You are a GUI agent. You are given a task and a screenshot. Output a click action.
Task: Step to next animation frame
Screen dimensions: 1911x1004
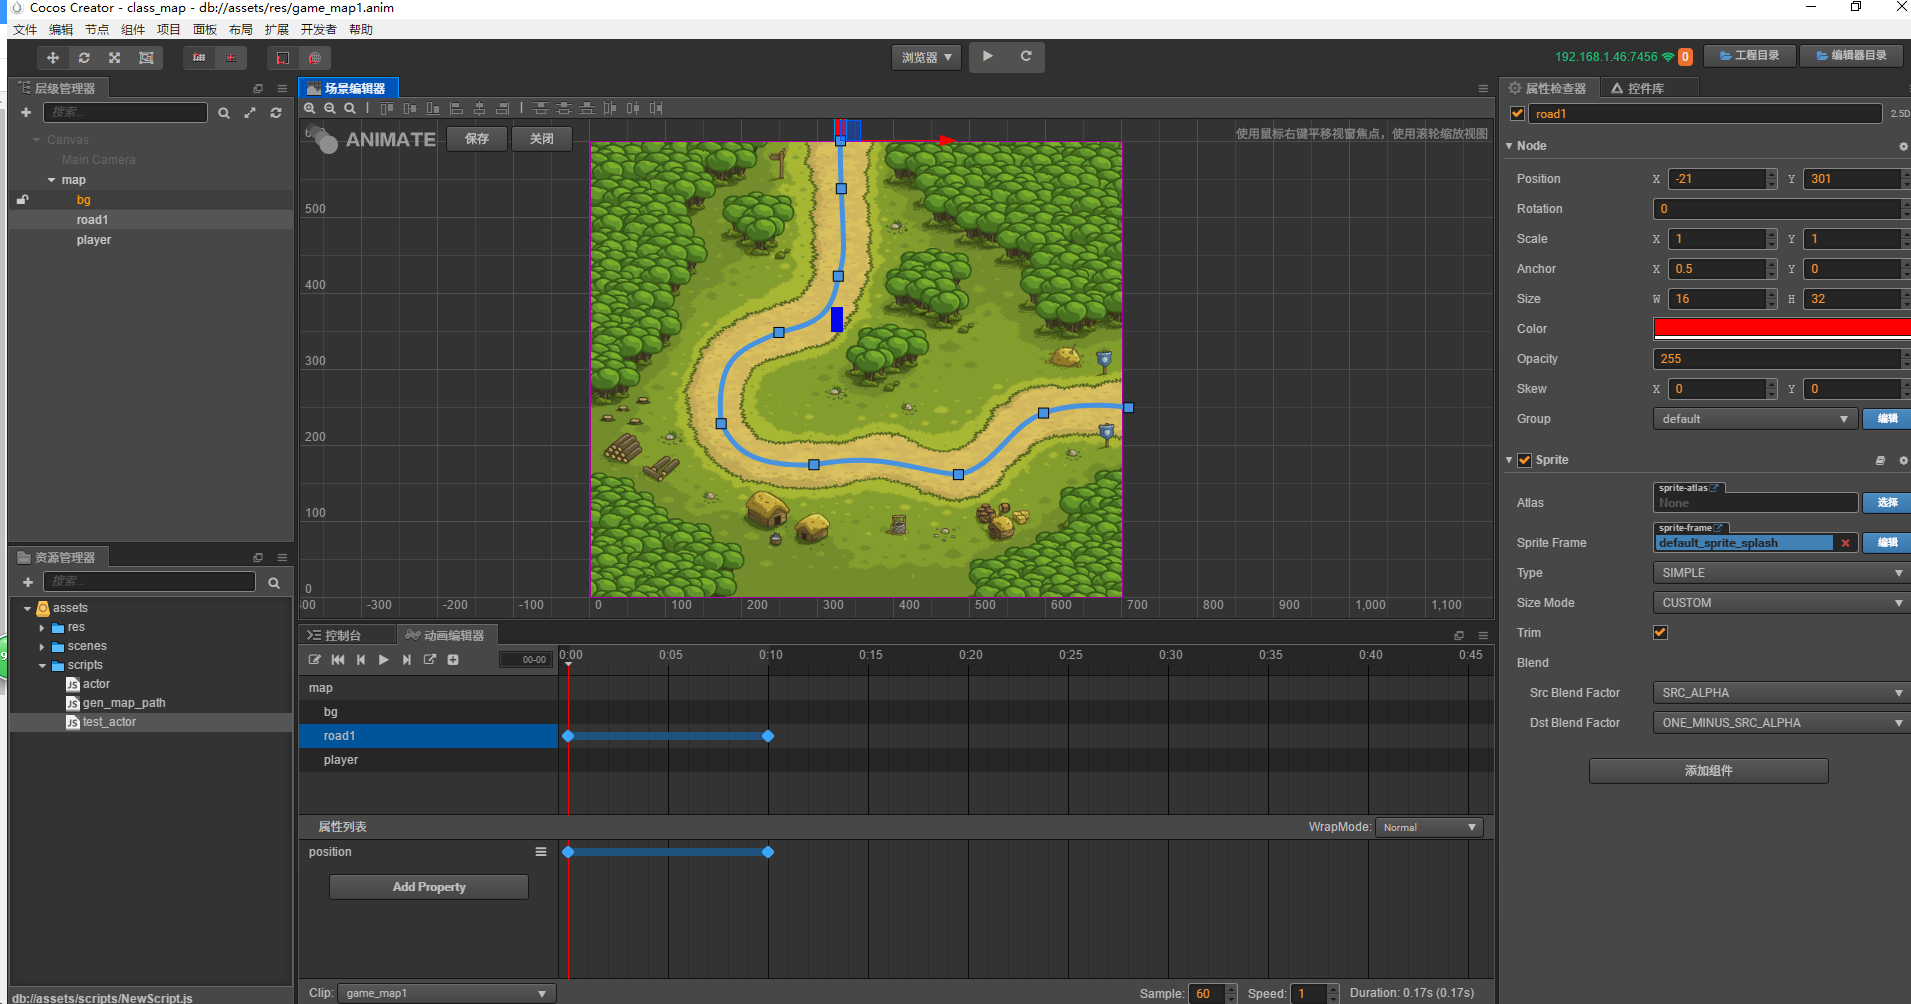pyautogui.click(x=407, y=660)
